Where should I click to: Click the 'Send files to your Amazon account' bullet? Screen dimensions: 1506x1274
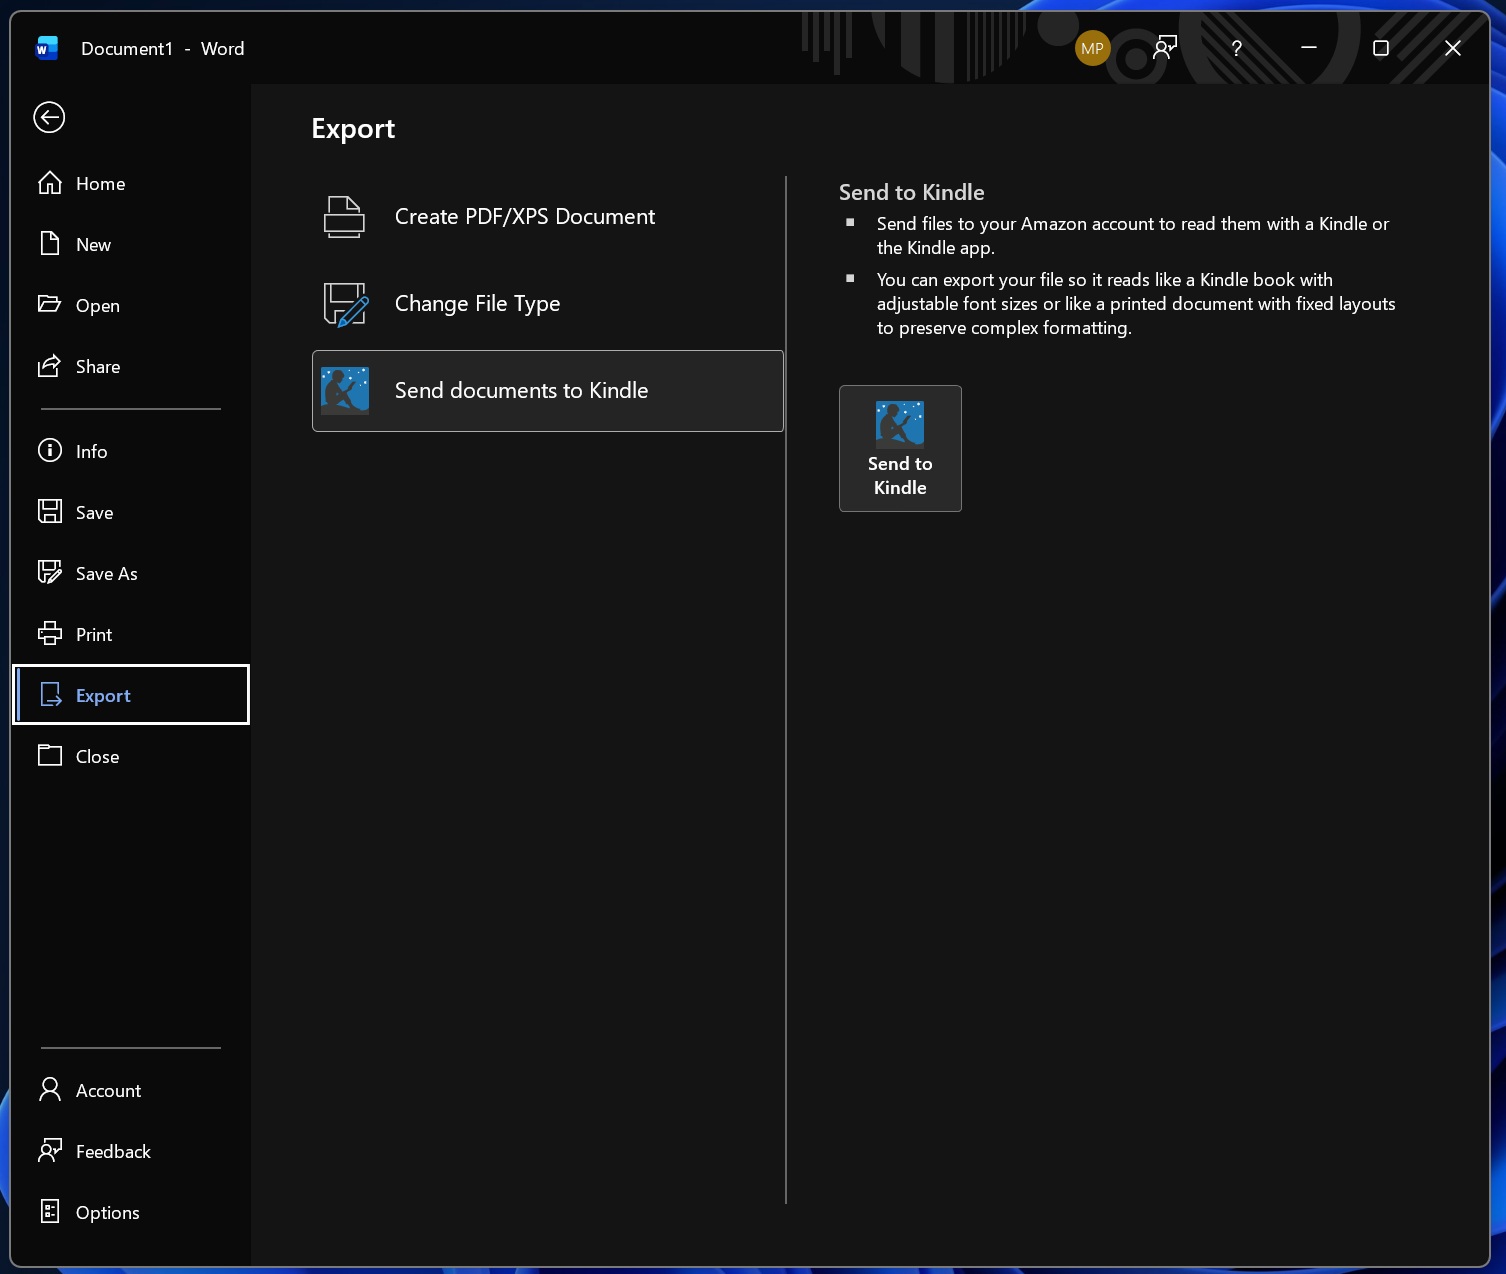click(1133, 236)
